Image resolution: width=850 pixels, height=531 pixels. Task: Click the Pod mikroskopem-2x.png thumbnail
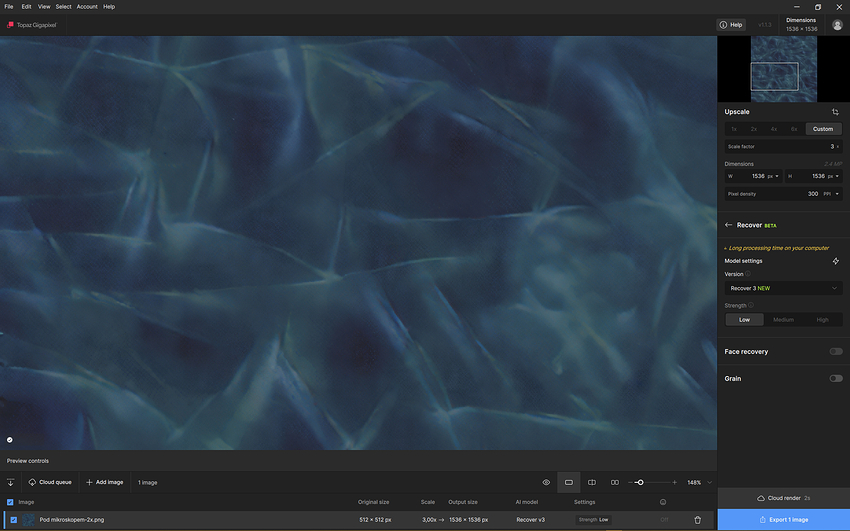tap(28, 520)
